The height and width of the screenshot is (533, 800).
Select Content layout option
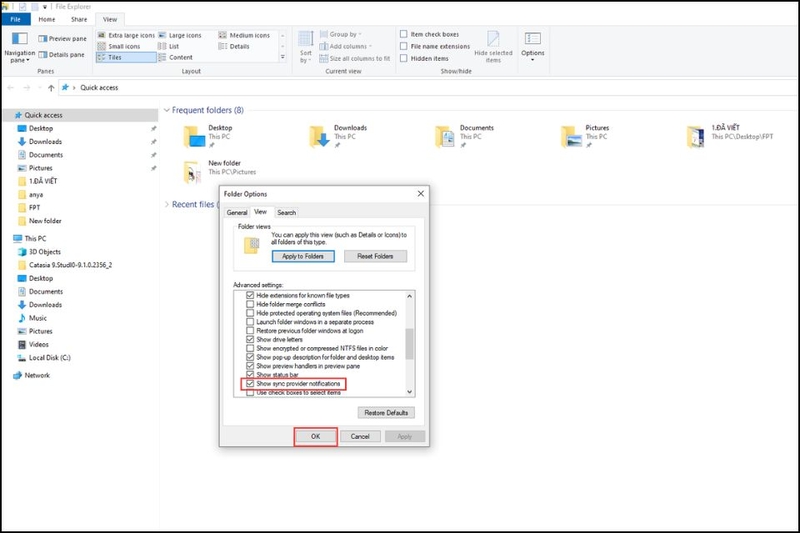175,58
